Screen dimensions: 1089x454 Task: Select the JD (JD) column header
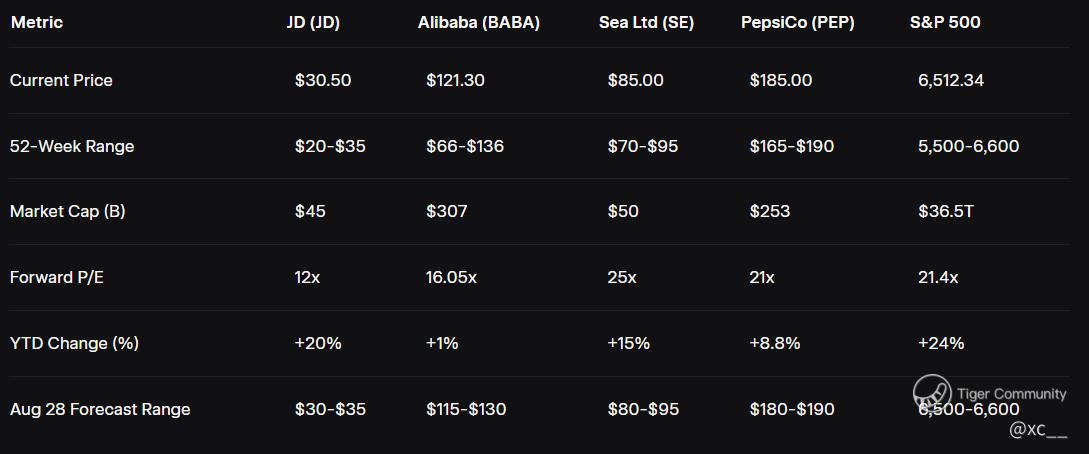click(x=313, y=22)
